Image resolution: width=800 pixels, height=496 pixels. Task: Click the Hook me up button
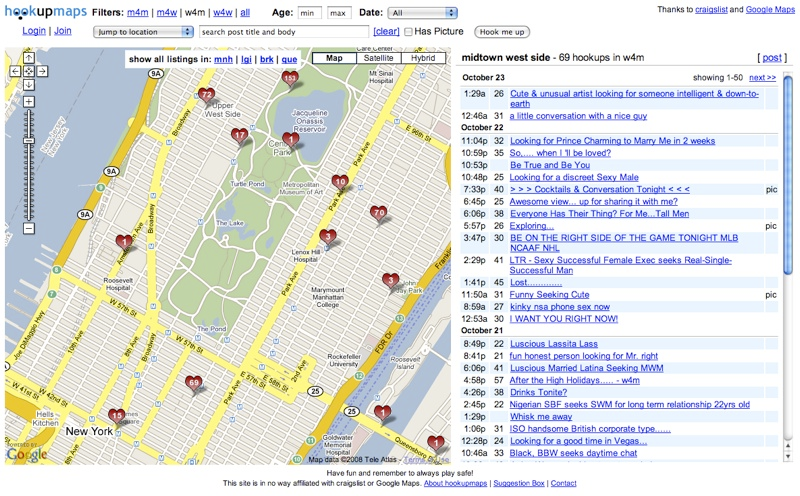click(502, 32)
